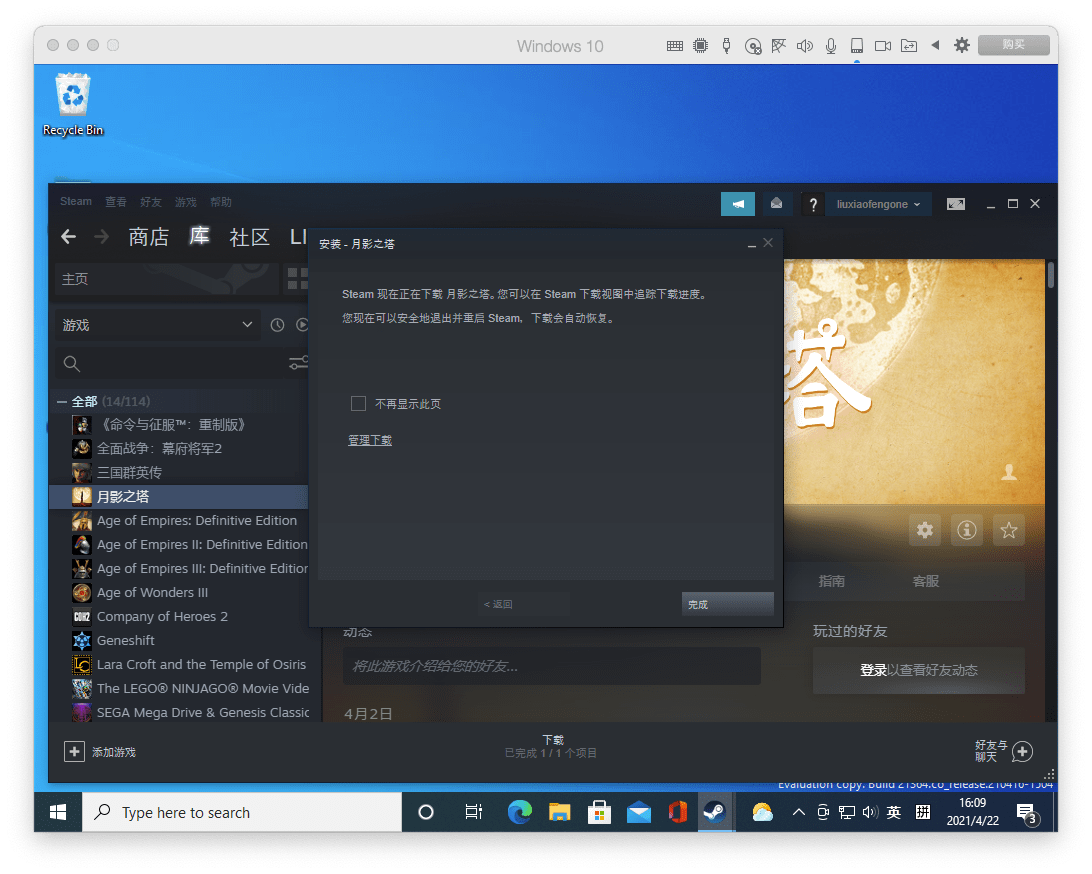Click the 将此游戏介绍给您的好友 input box

tap(552, 666)
